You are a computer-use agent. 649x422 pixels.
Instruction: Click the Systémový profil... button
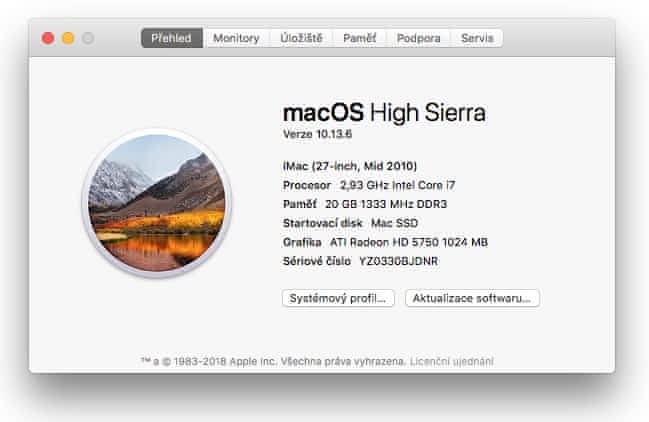(x=338, y=298)
